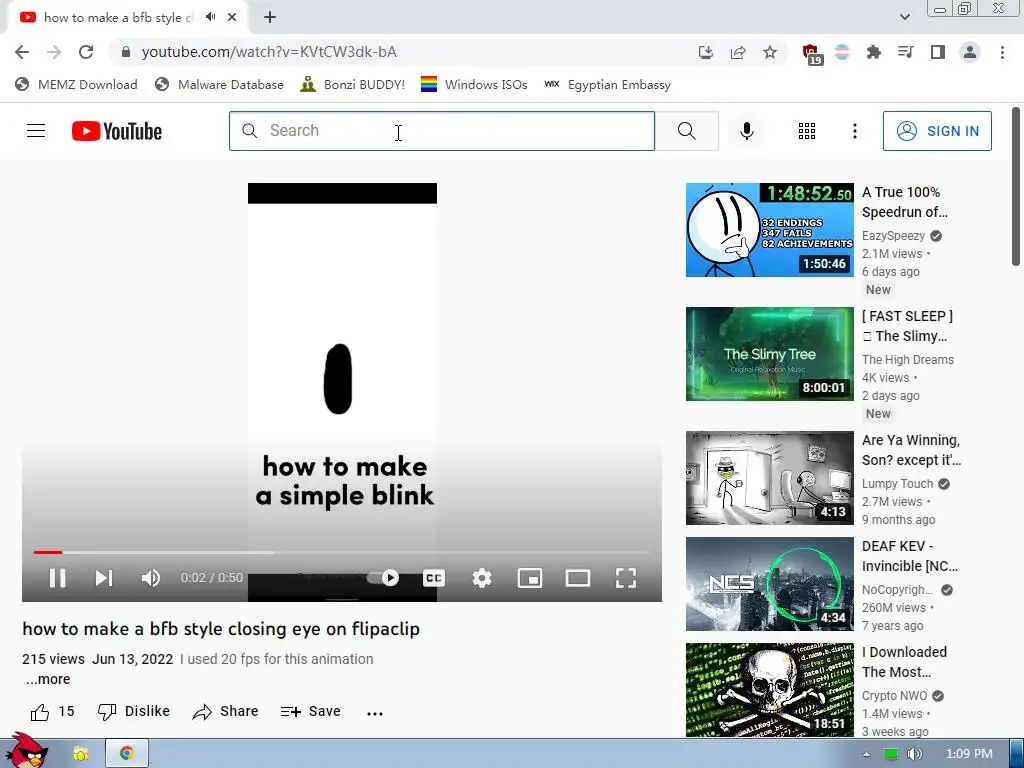The image size is (1024, 768).
Task: Mute the video volume
Action: pyautogui.click(x=150, y=578)
